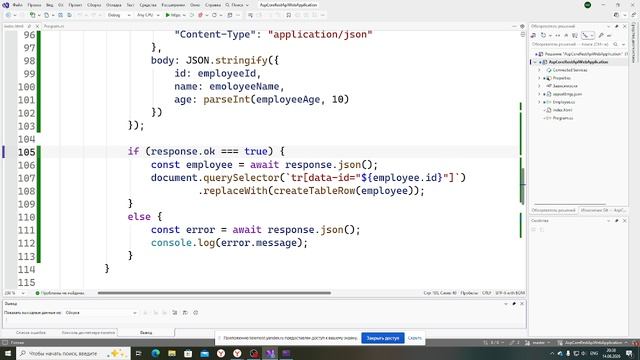Expand the Properties node in Solution Explorer
This screenshot has width=640, height=360.
(x=539, y=78)
